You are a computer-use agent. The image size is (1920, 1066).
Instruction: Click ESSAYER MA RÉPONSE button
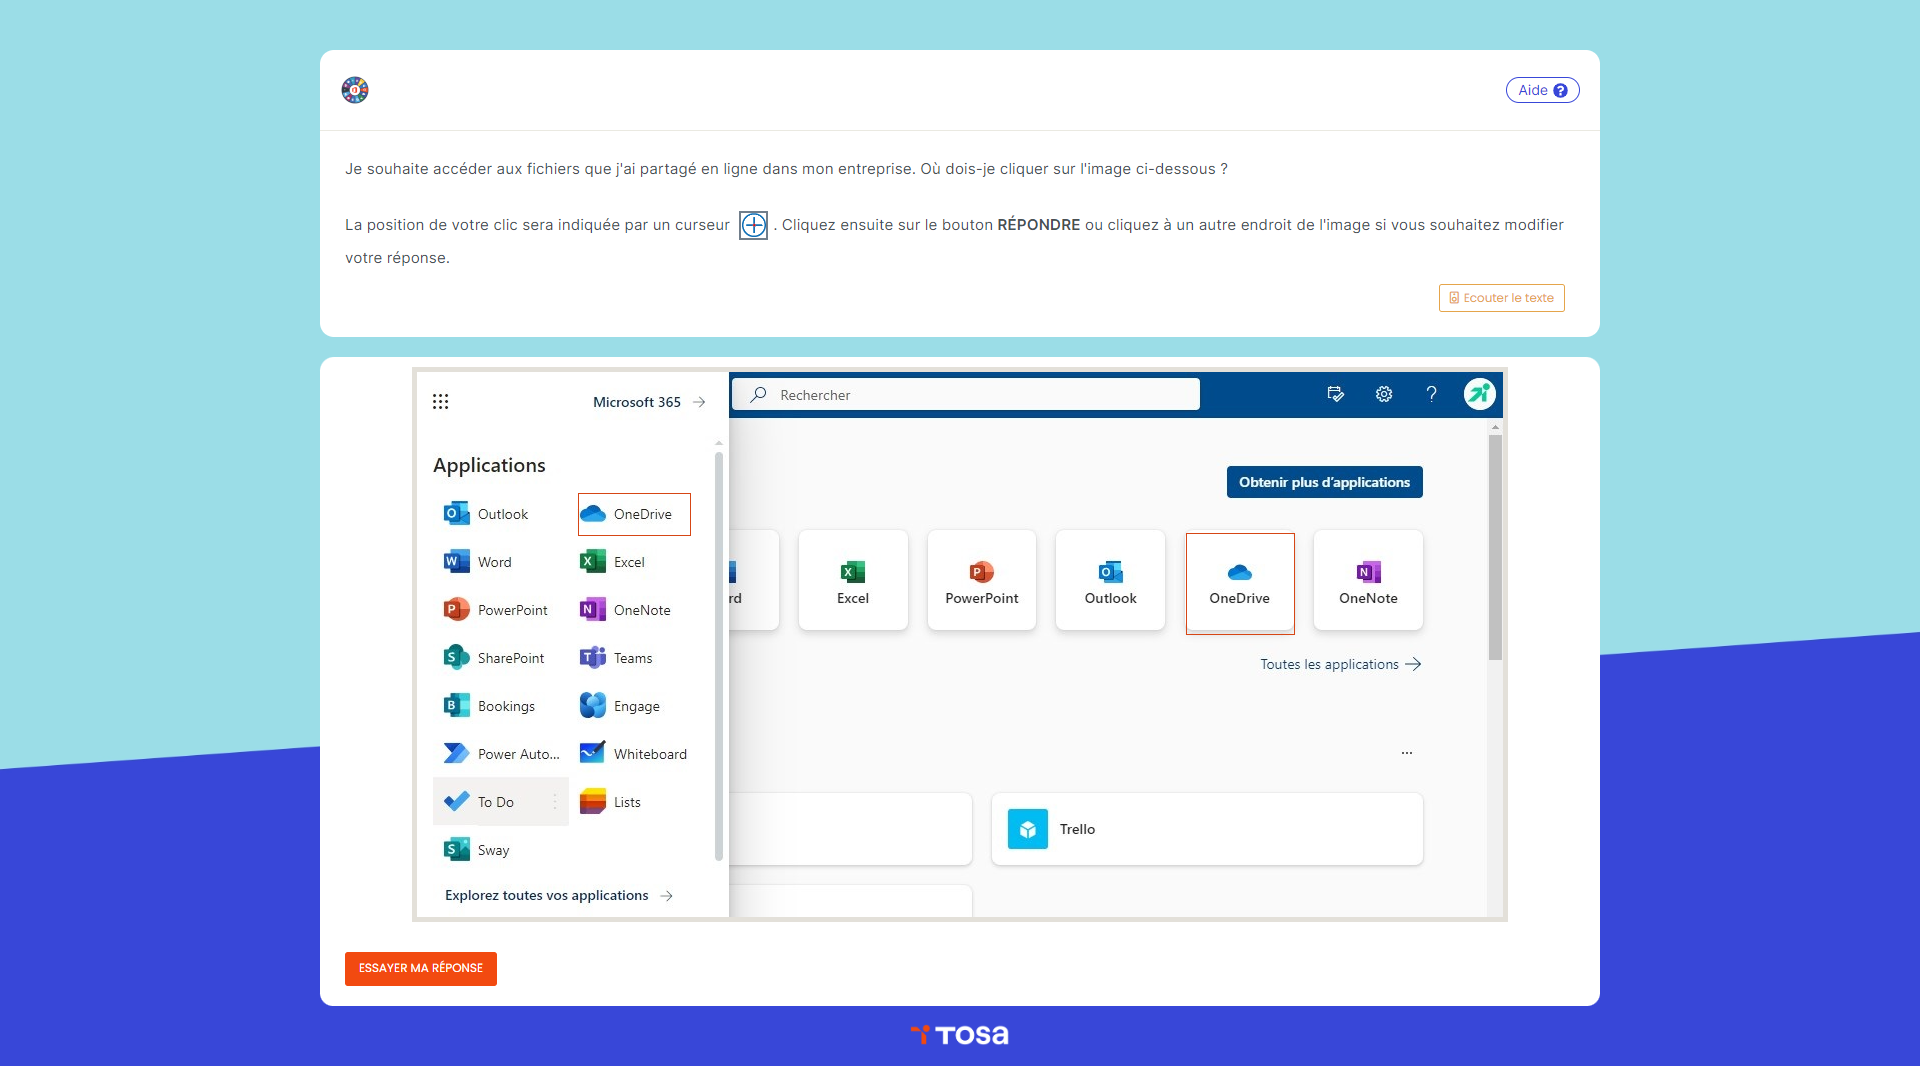click(421, 968)
